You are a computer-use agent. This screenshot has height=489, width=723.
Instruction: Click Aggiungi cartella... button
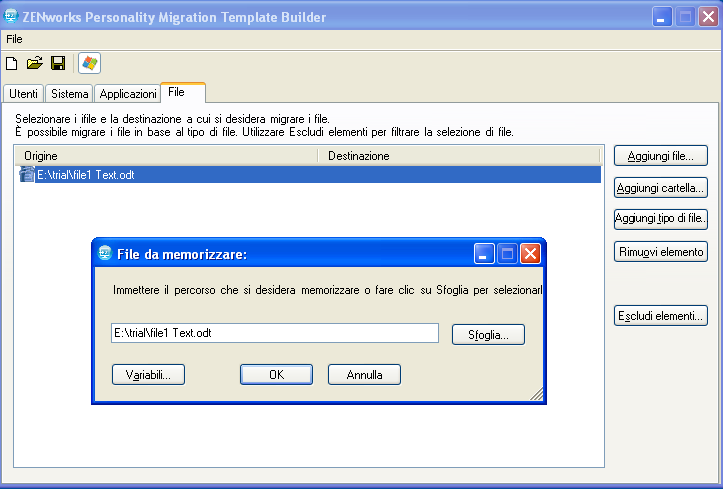point(661,188)
